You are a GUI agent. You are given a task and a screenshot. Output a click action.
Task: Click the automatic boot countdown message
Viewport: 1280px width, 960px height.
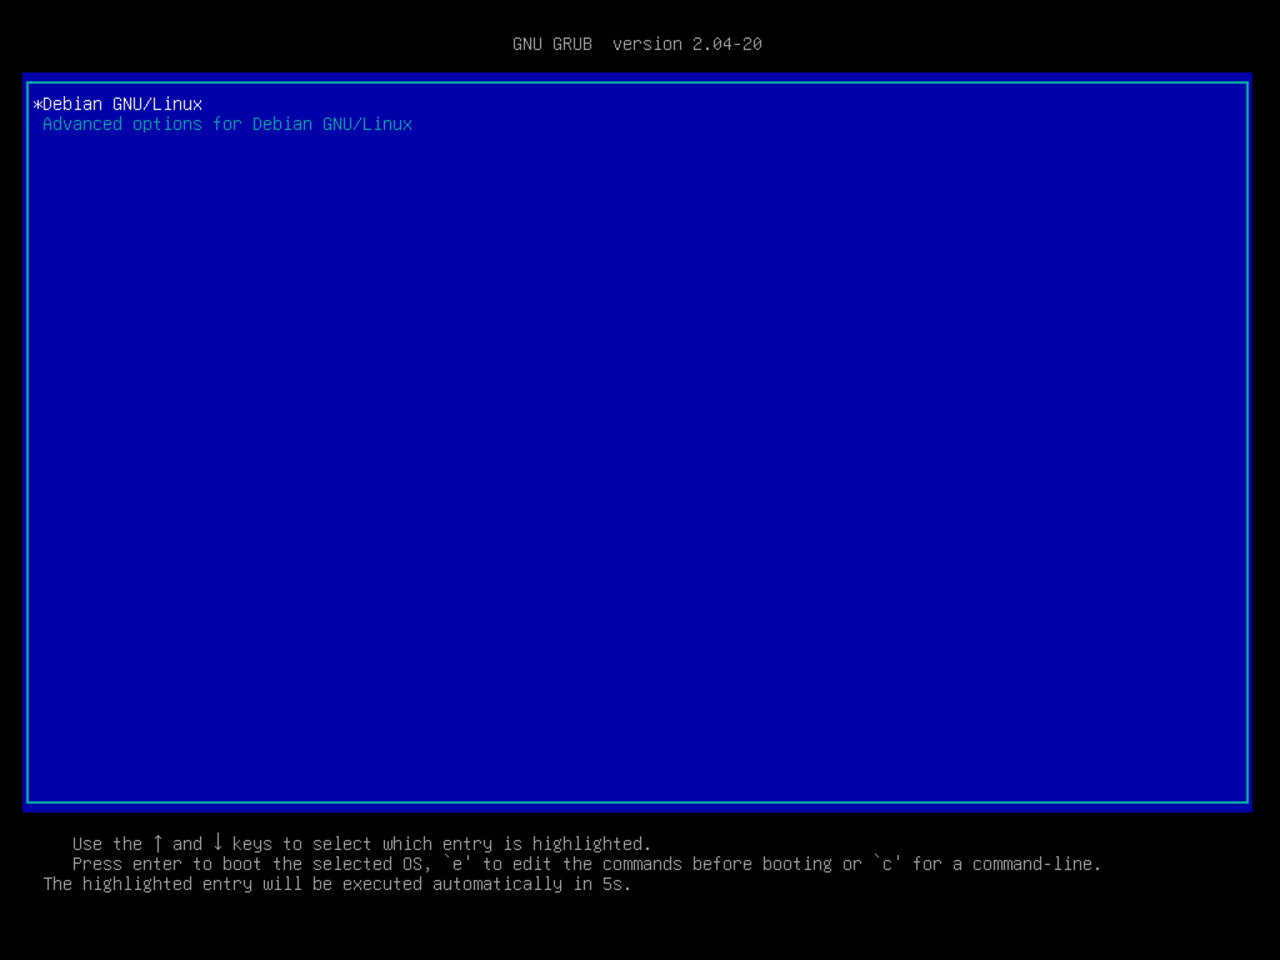337,884
